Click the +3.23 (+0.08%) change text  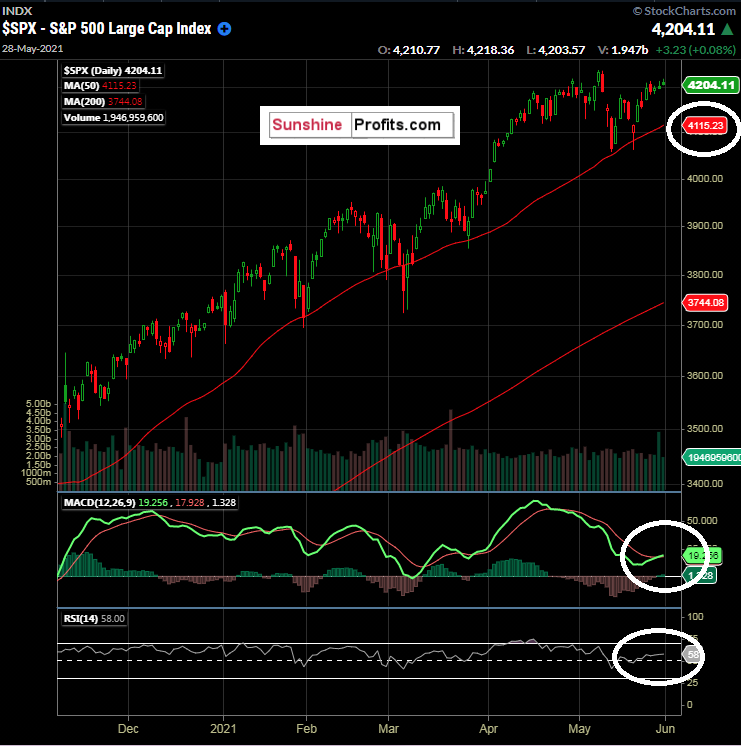(x=696, y=50)
